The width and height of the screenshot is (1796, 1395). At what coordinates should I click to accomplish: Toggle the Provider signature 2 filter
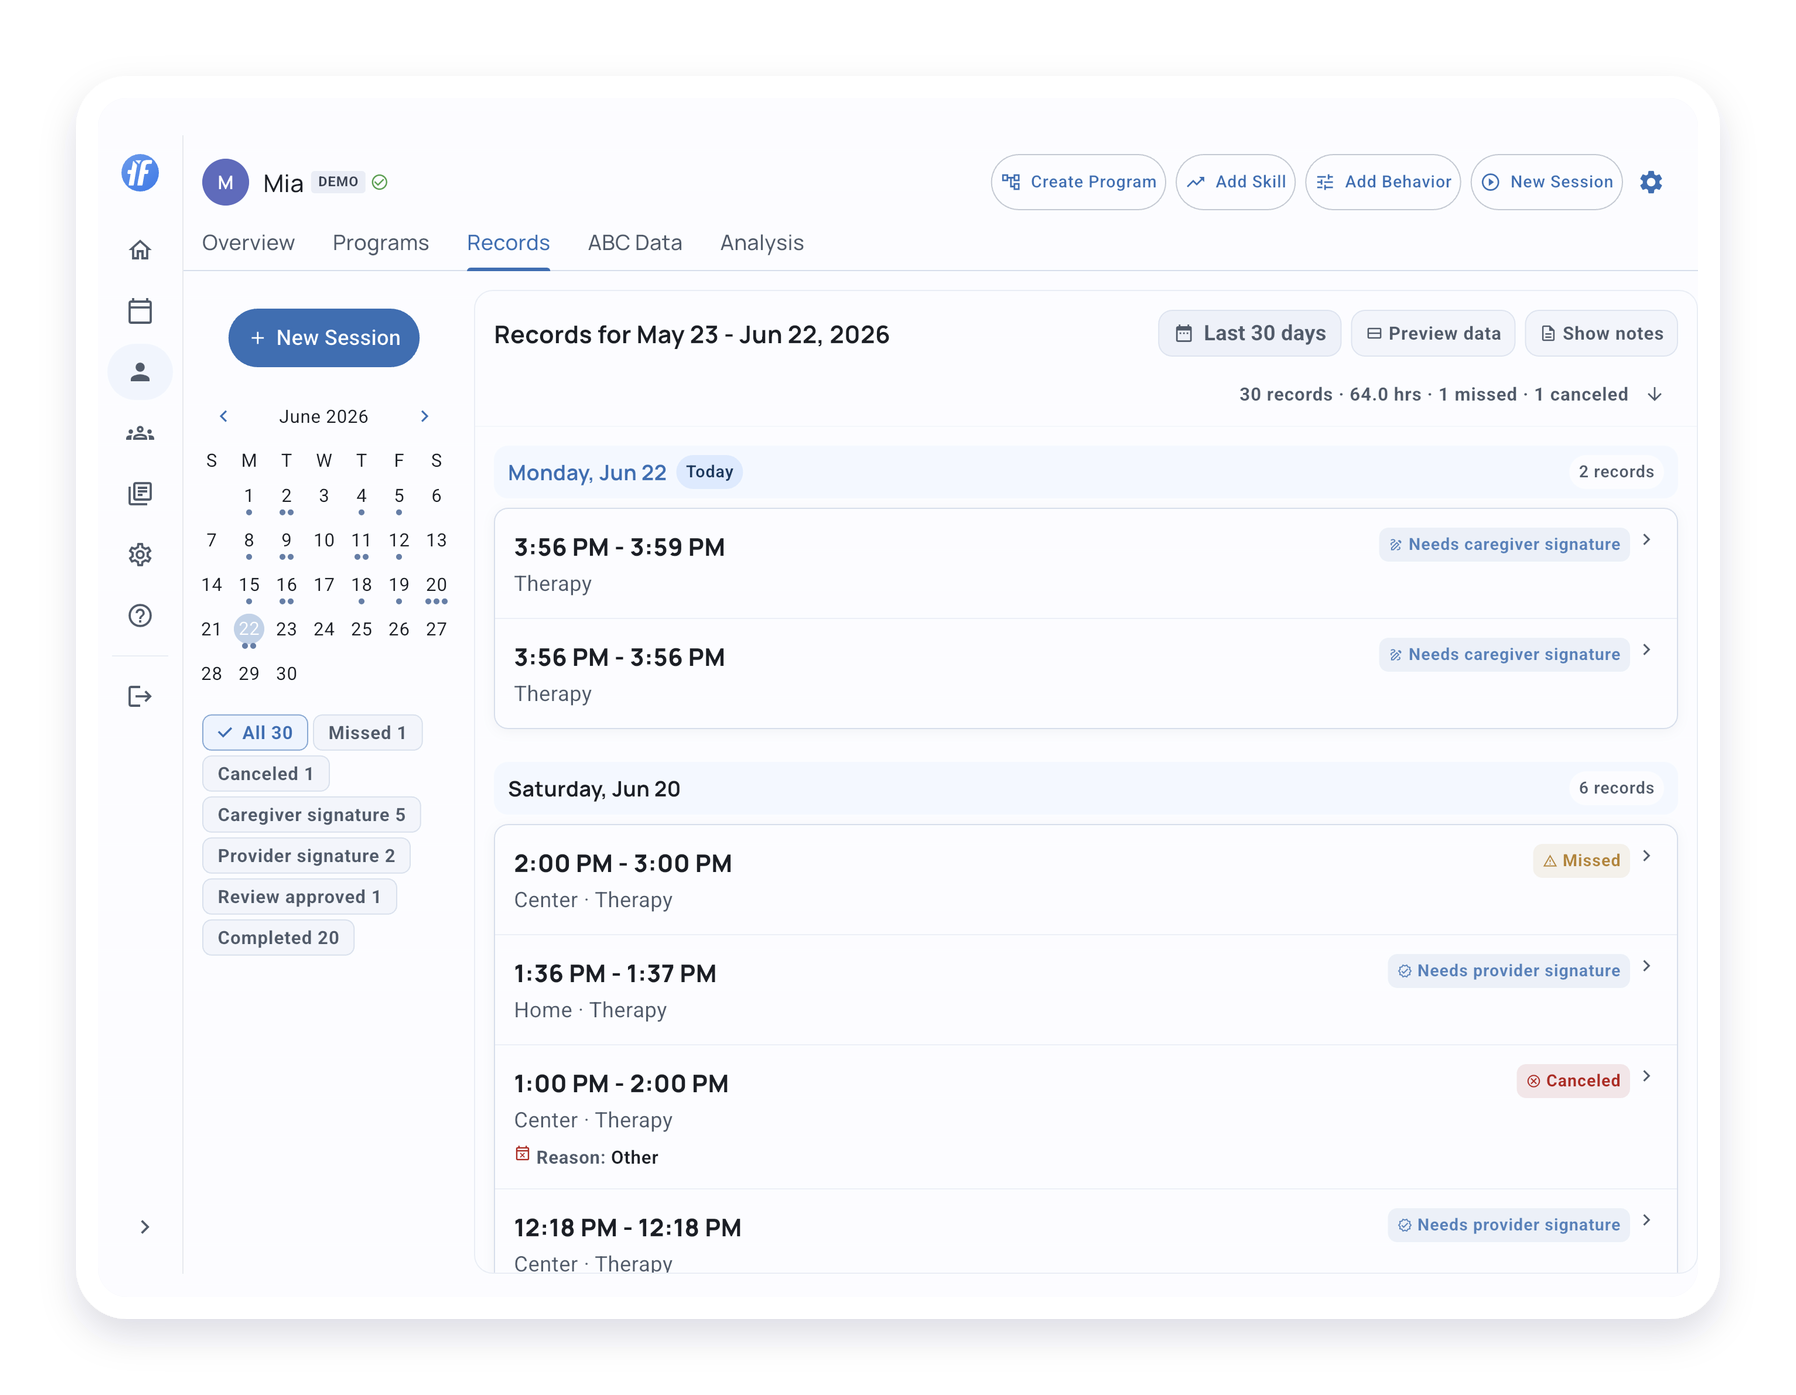pyautogui.click(x=306, y=856)
